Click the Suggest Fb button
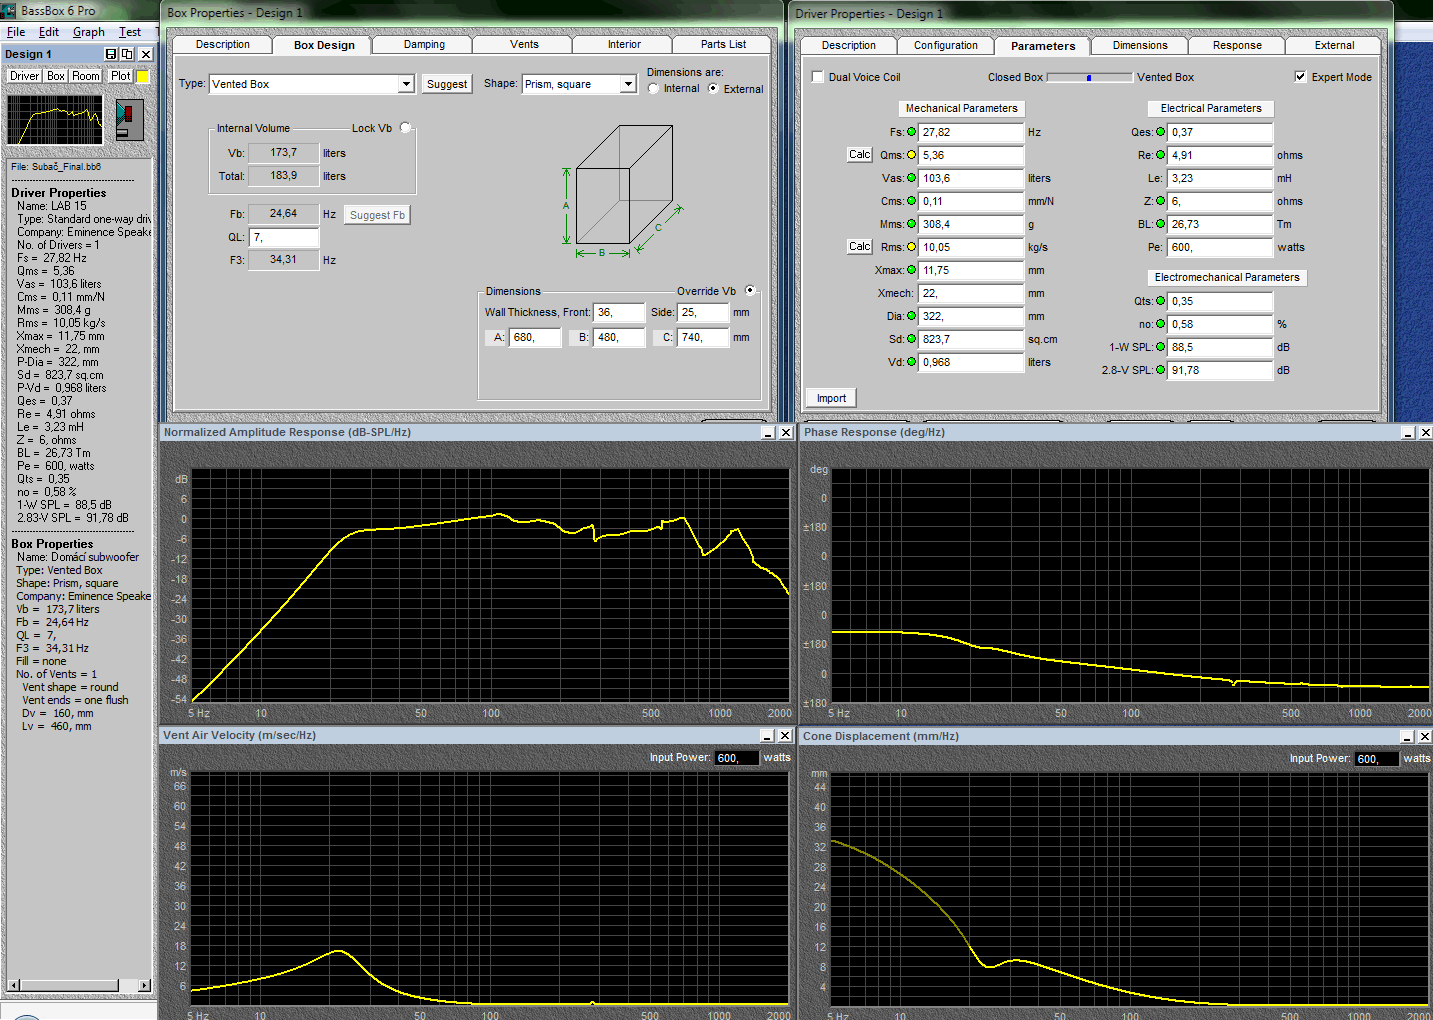 point(377,215)
